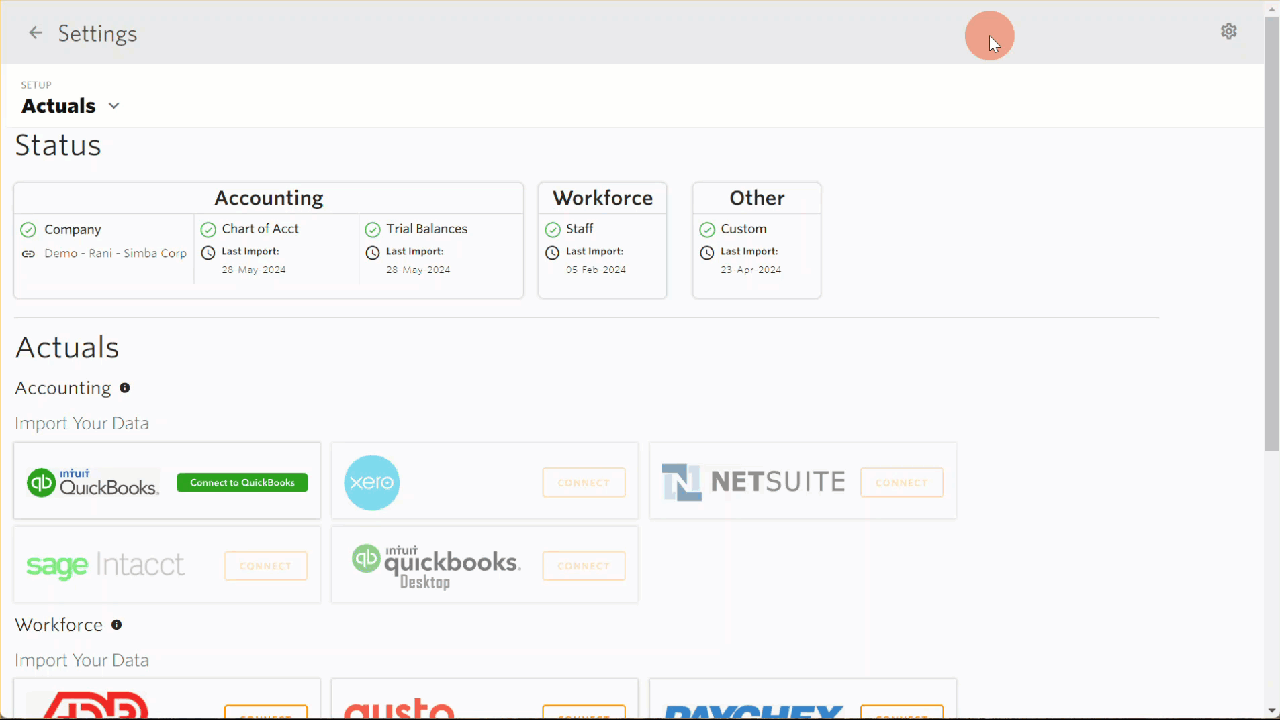The width and height of the screenshot is (1280, 720).
Task: Click the NetSuite logo
Action: pyautogui.click(x=754, y=483)
